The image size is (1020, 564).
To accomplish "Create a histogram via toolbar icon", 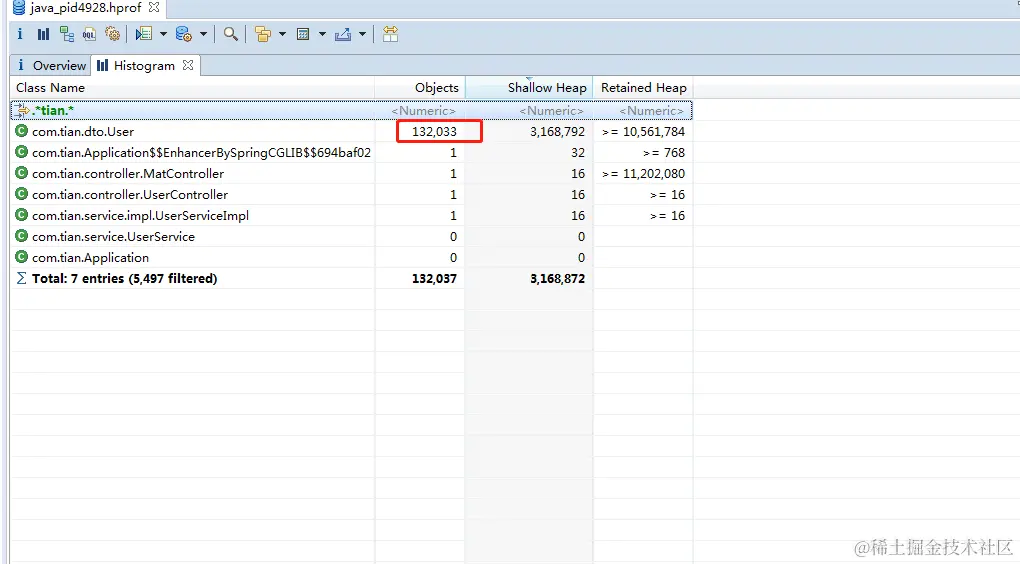I will click(43, 34).
